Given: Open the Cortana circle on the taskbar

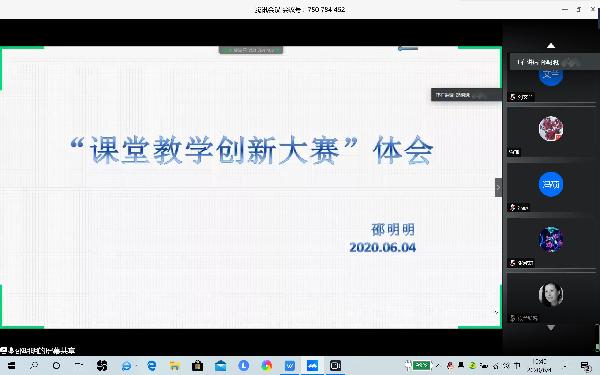Looking at the screenshot, I should point(56,366).
